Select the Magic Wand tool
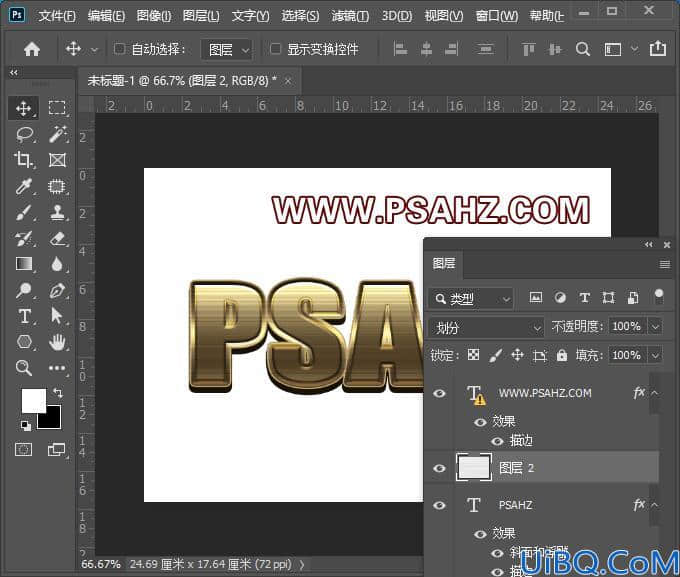The height and width of the screenshot is (577, 680). click(x=57, y=134)
